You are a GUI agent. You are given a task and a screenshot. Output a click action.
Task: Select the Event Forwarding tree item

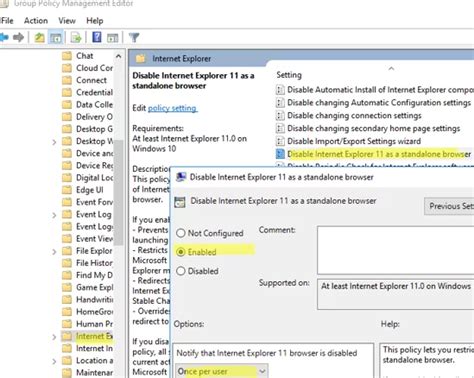point(94,202)
